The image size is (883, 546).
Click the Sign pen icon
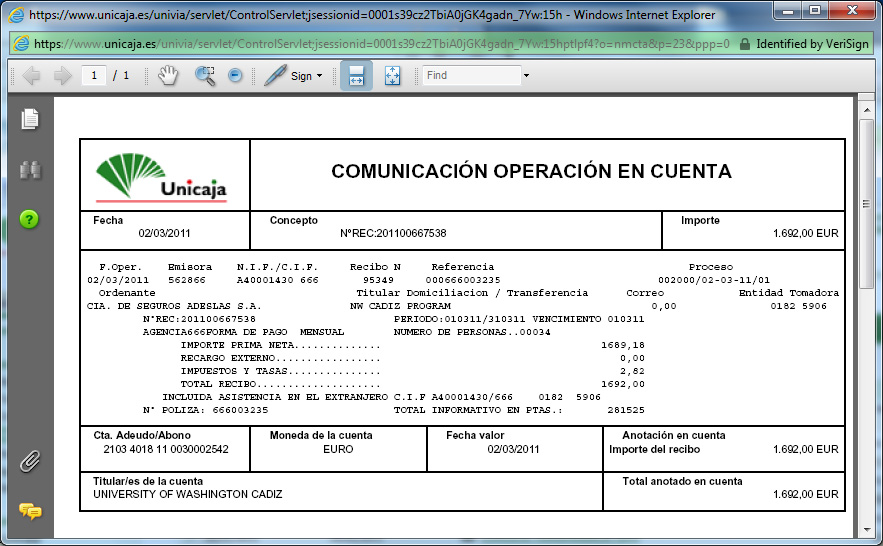click(x=275, y=75)
